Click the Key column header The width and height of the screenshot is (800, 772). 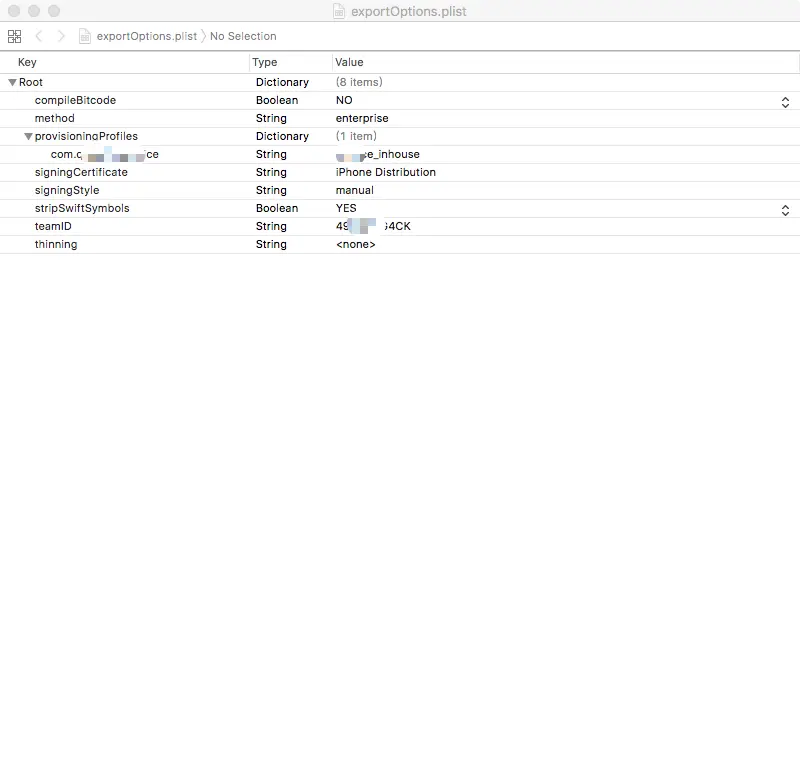click(x=27, y=62)
